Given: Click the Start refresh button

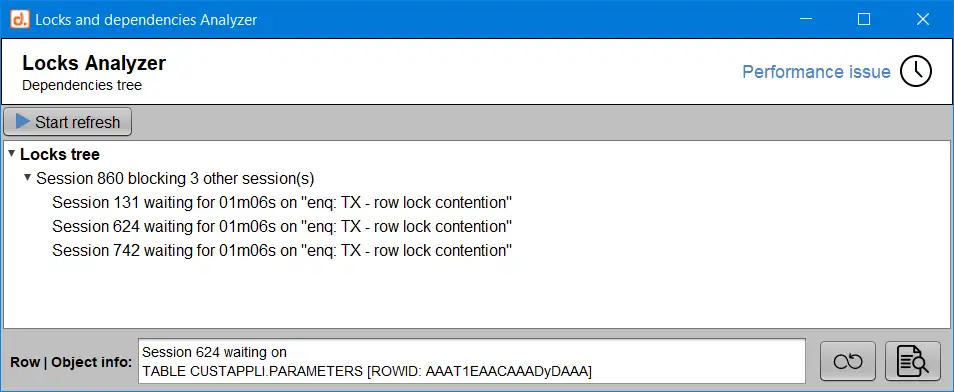Looking at the screenshot, I should point(68,122).
